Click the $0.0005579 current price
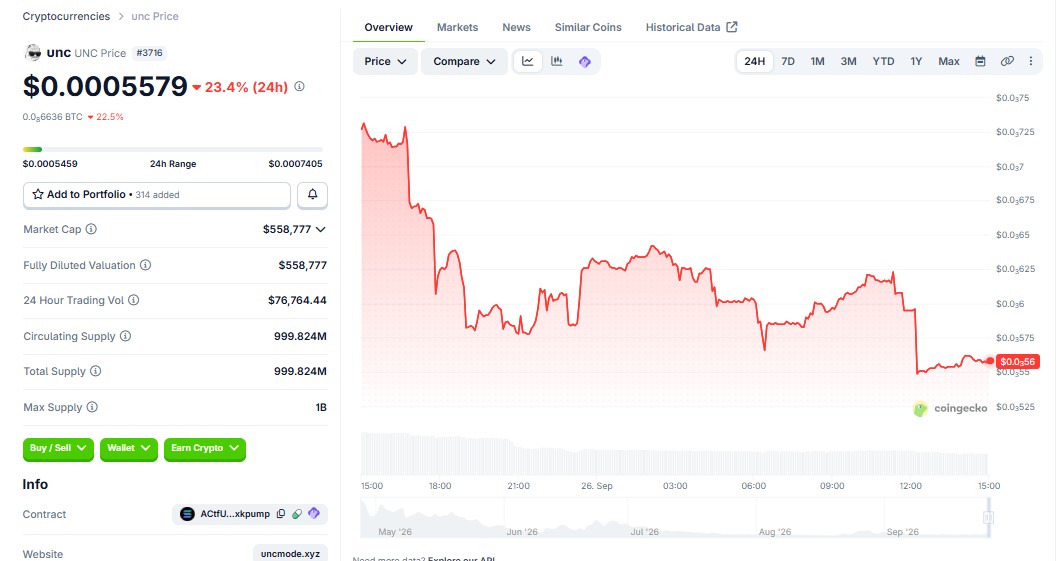 point(105,86)
